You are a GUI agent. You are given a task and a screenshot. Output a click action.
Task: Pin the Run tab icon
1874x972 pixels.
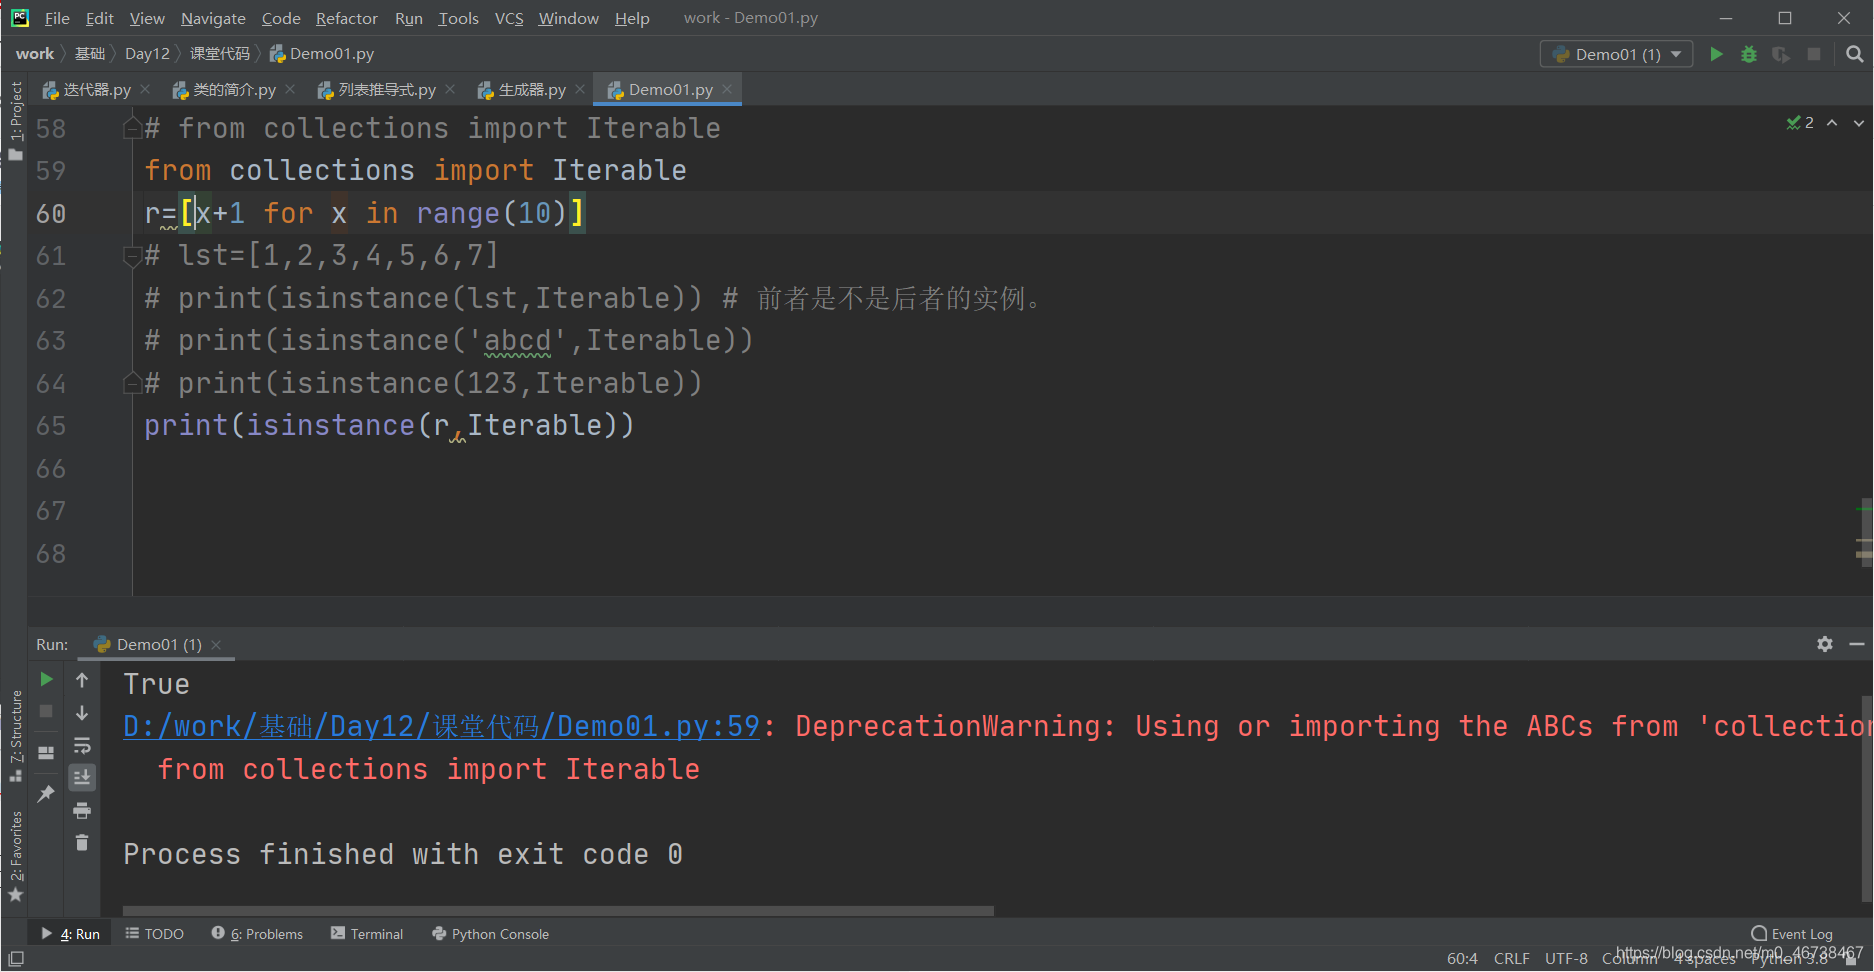[x=46, y=794]
